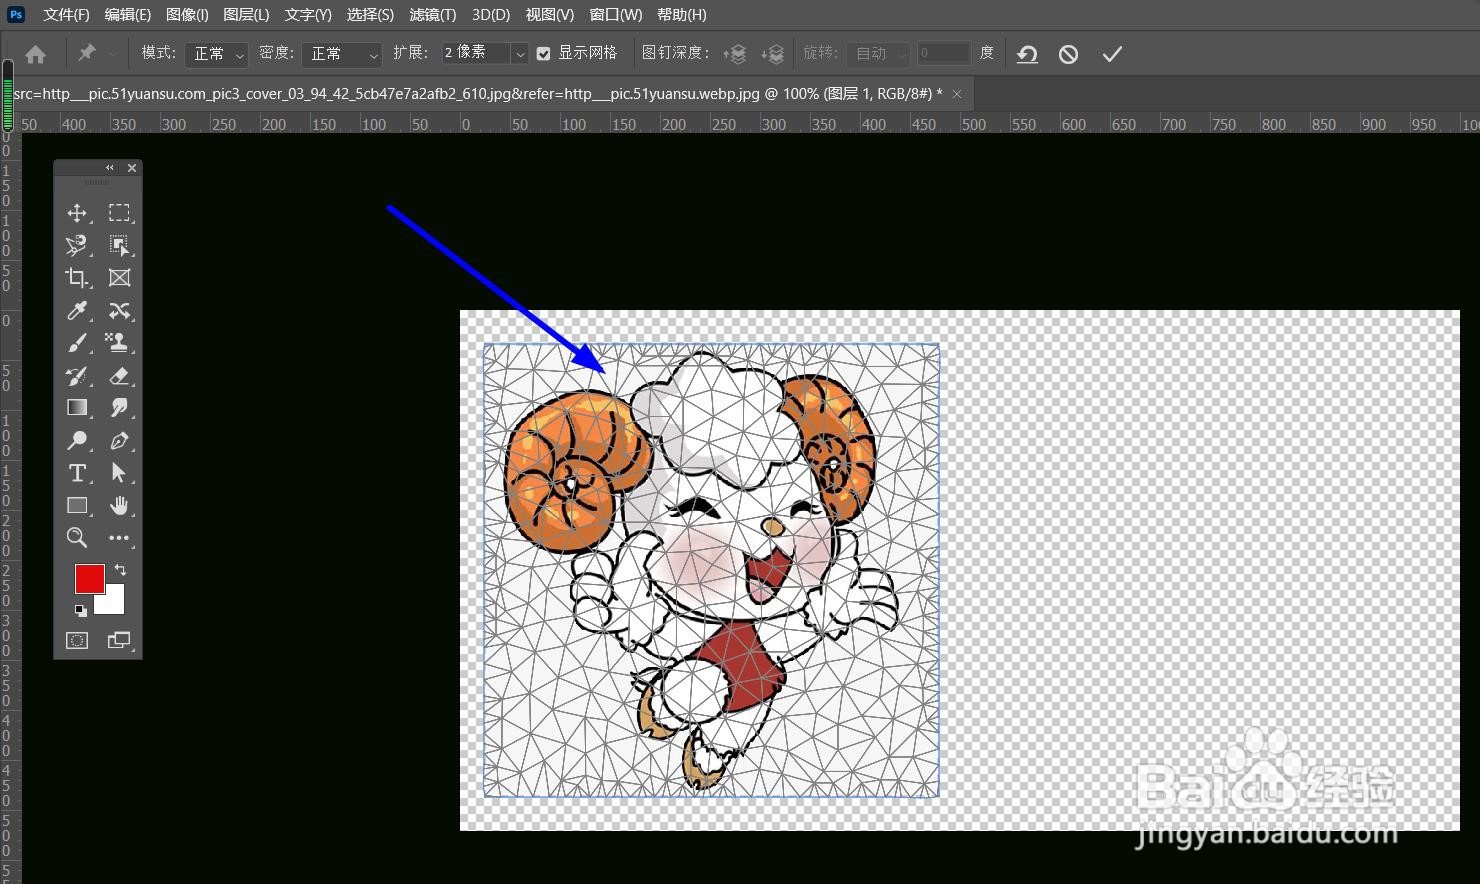Move pin depth backward icon
Image resolution: width=1480 pixels, height=884 pixels.
[772, 54]
